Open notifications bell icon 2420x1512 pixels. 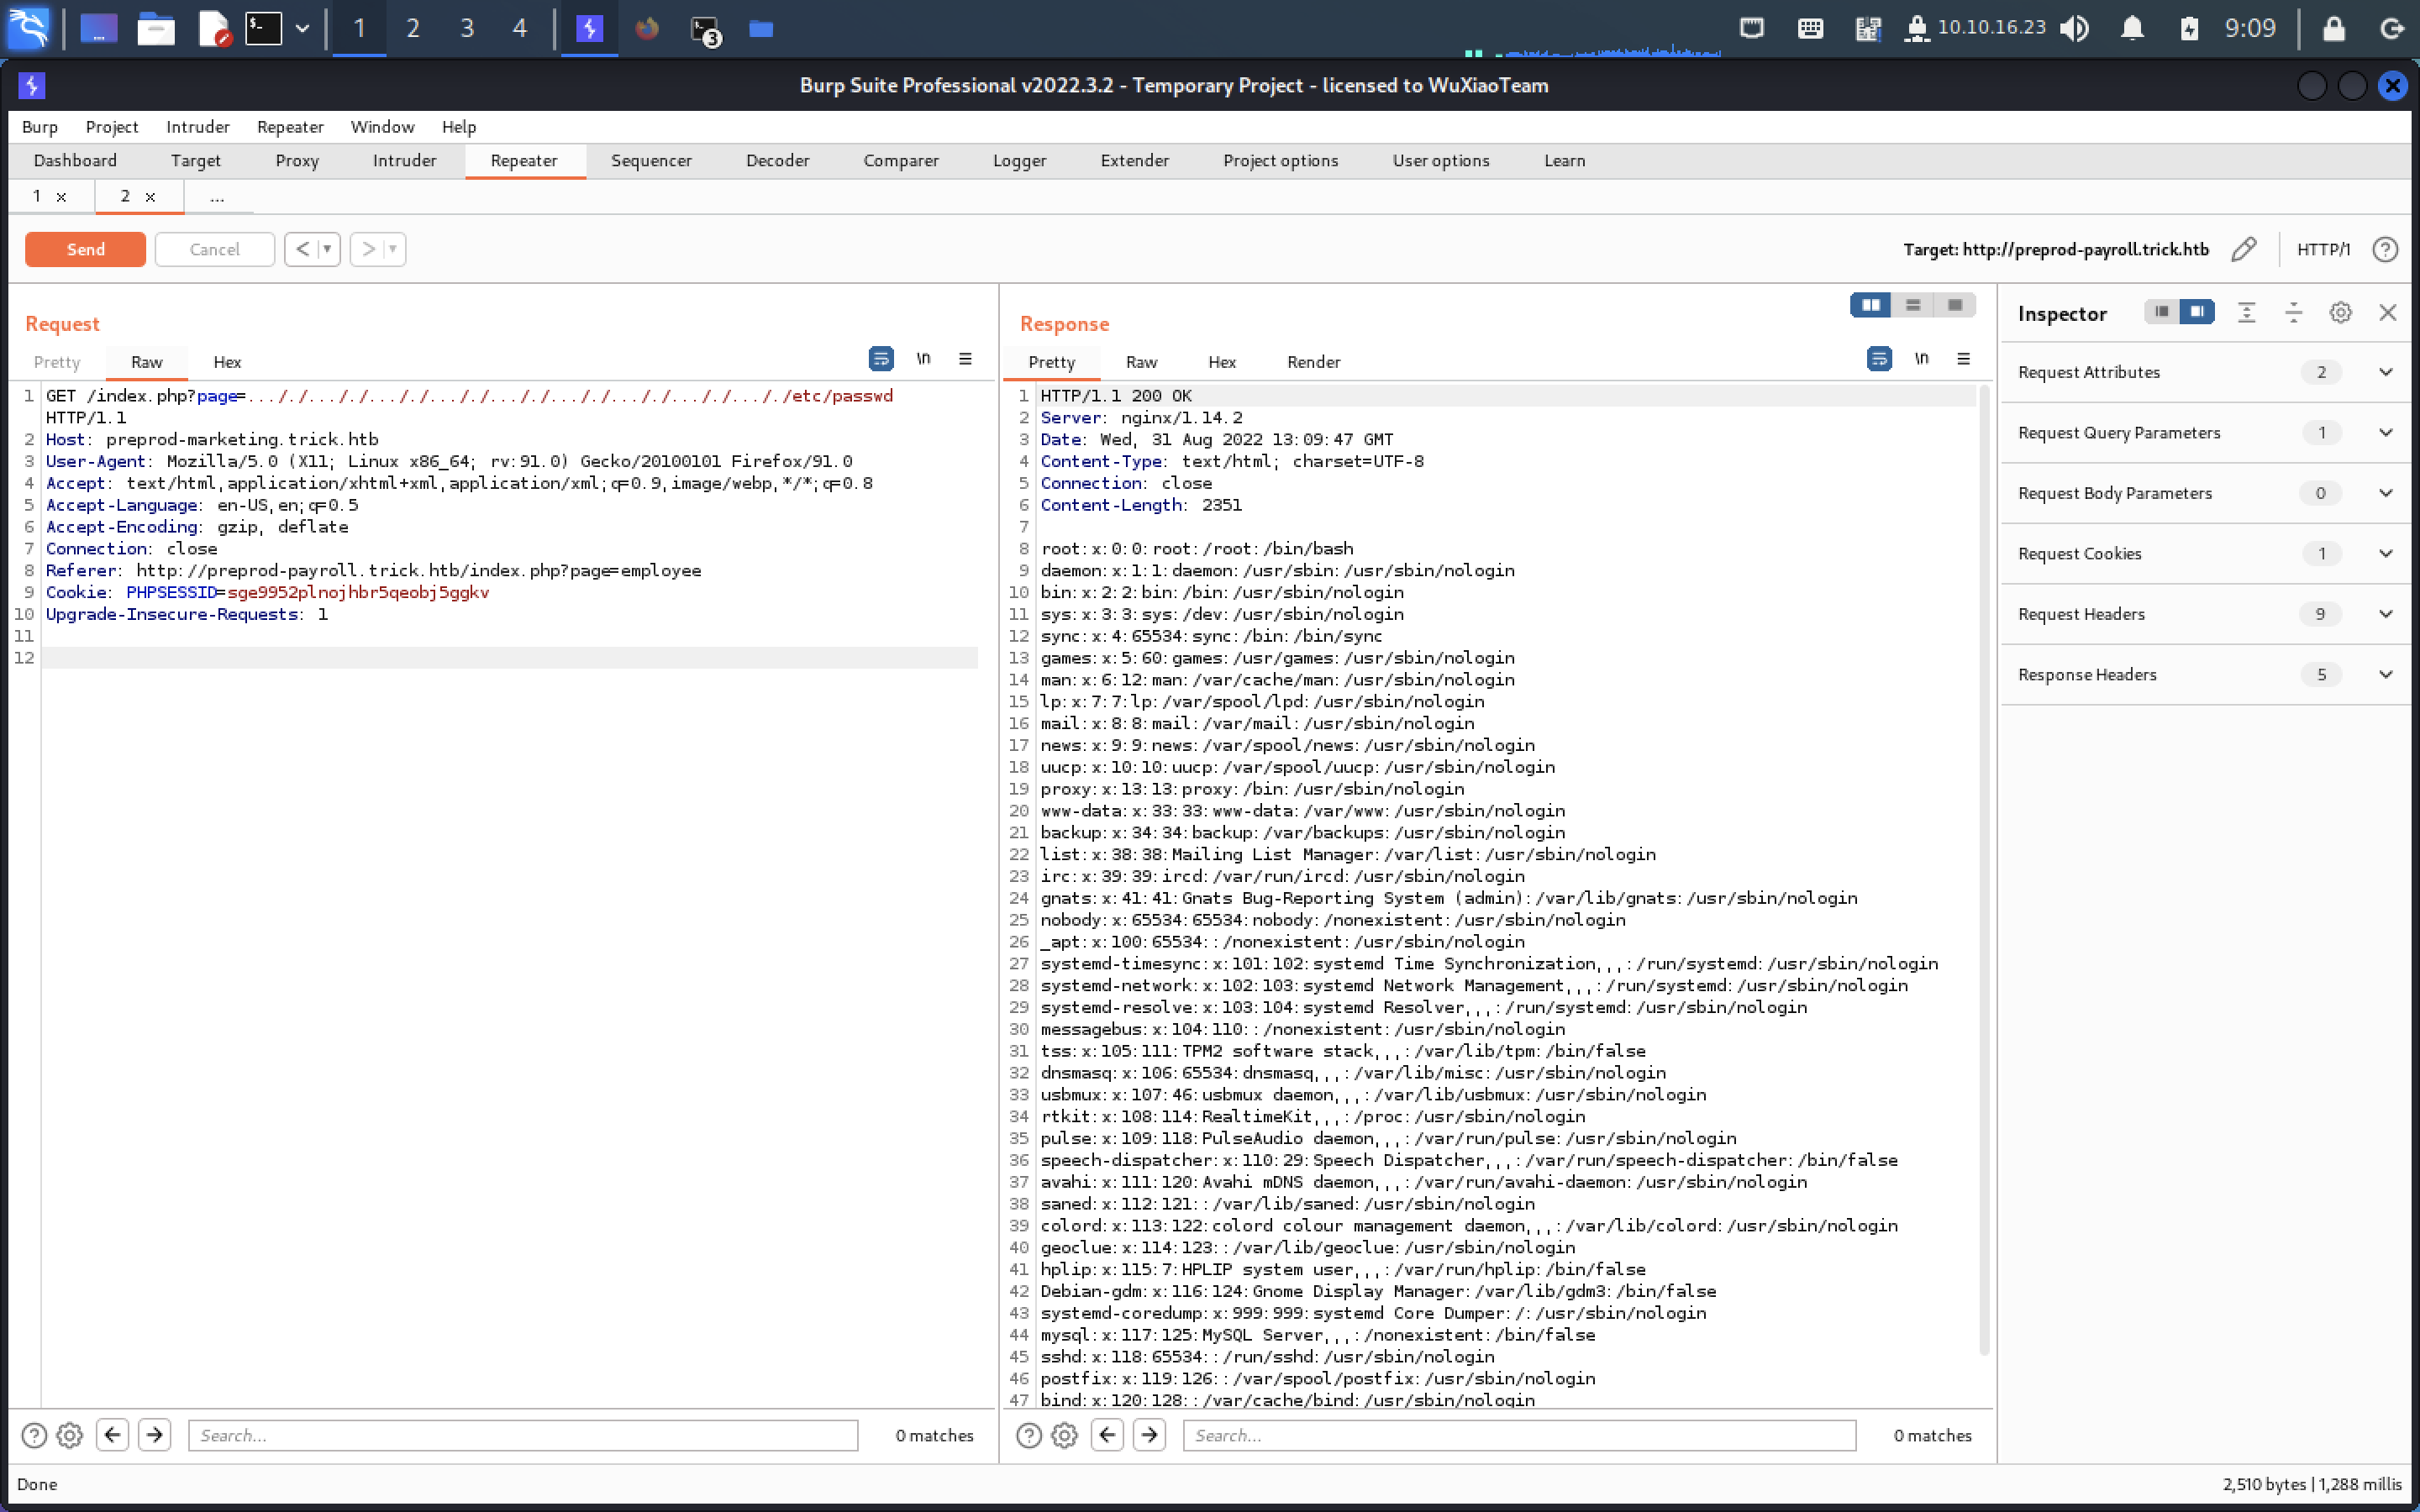coord(2132,28)
